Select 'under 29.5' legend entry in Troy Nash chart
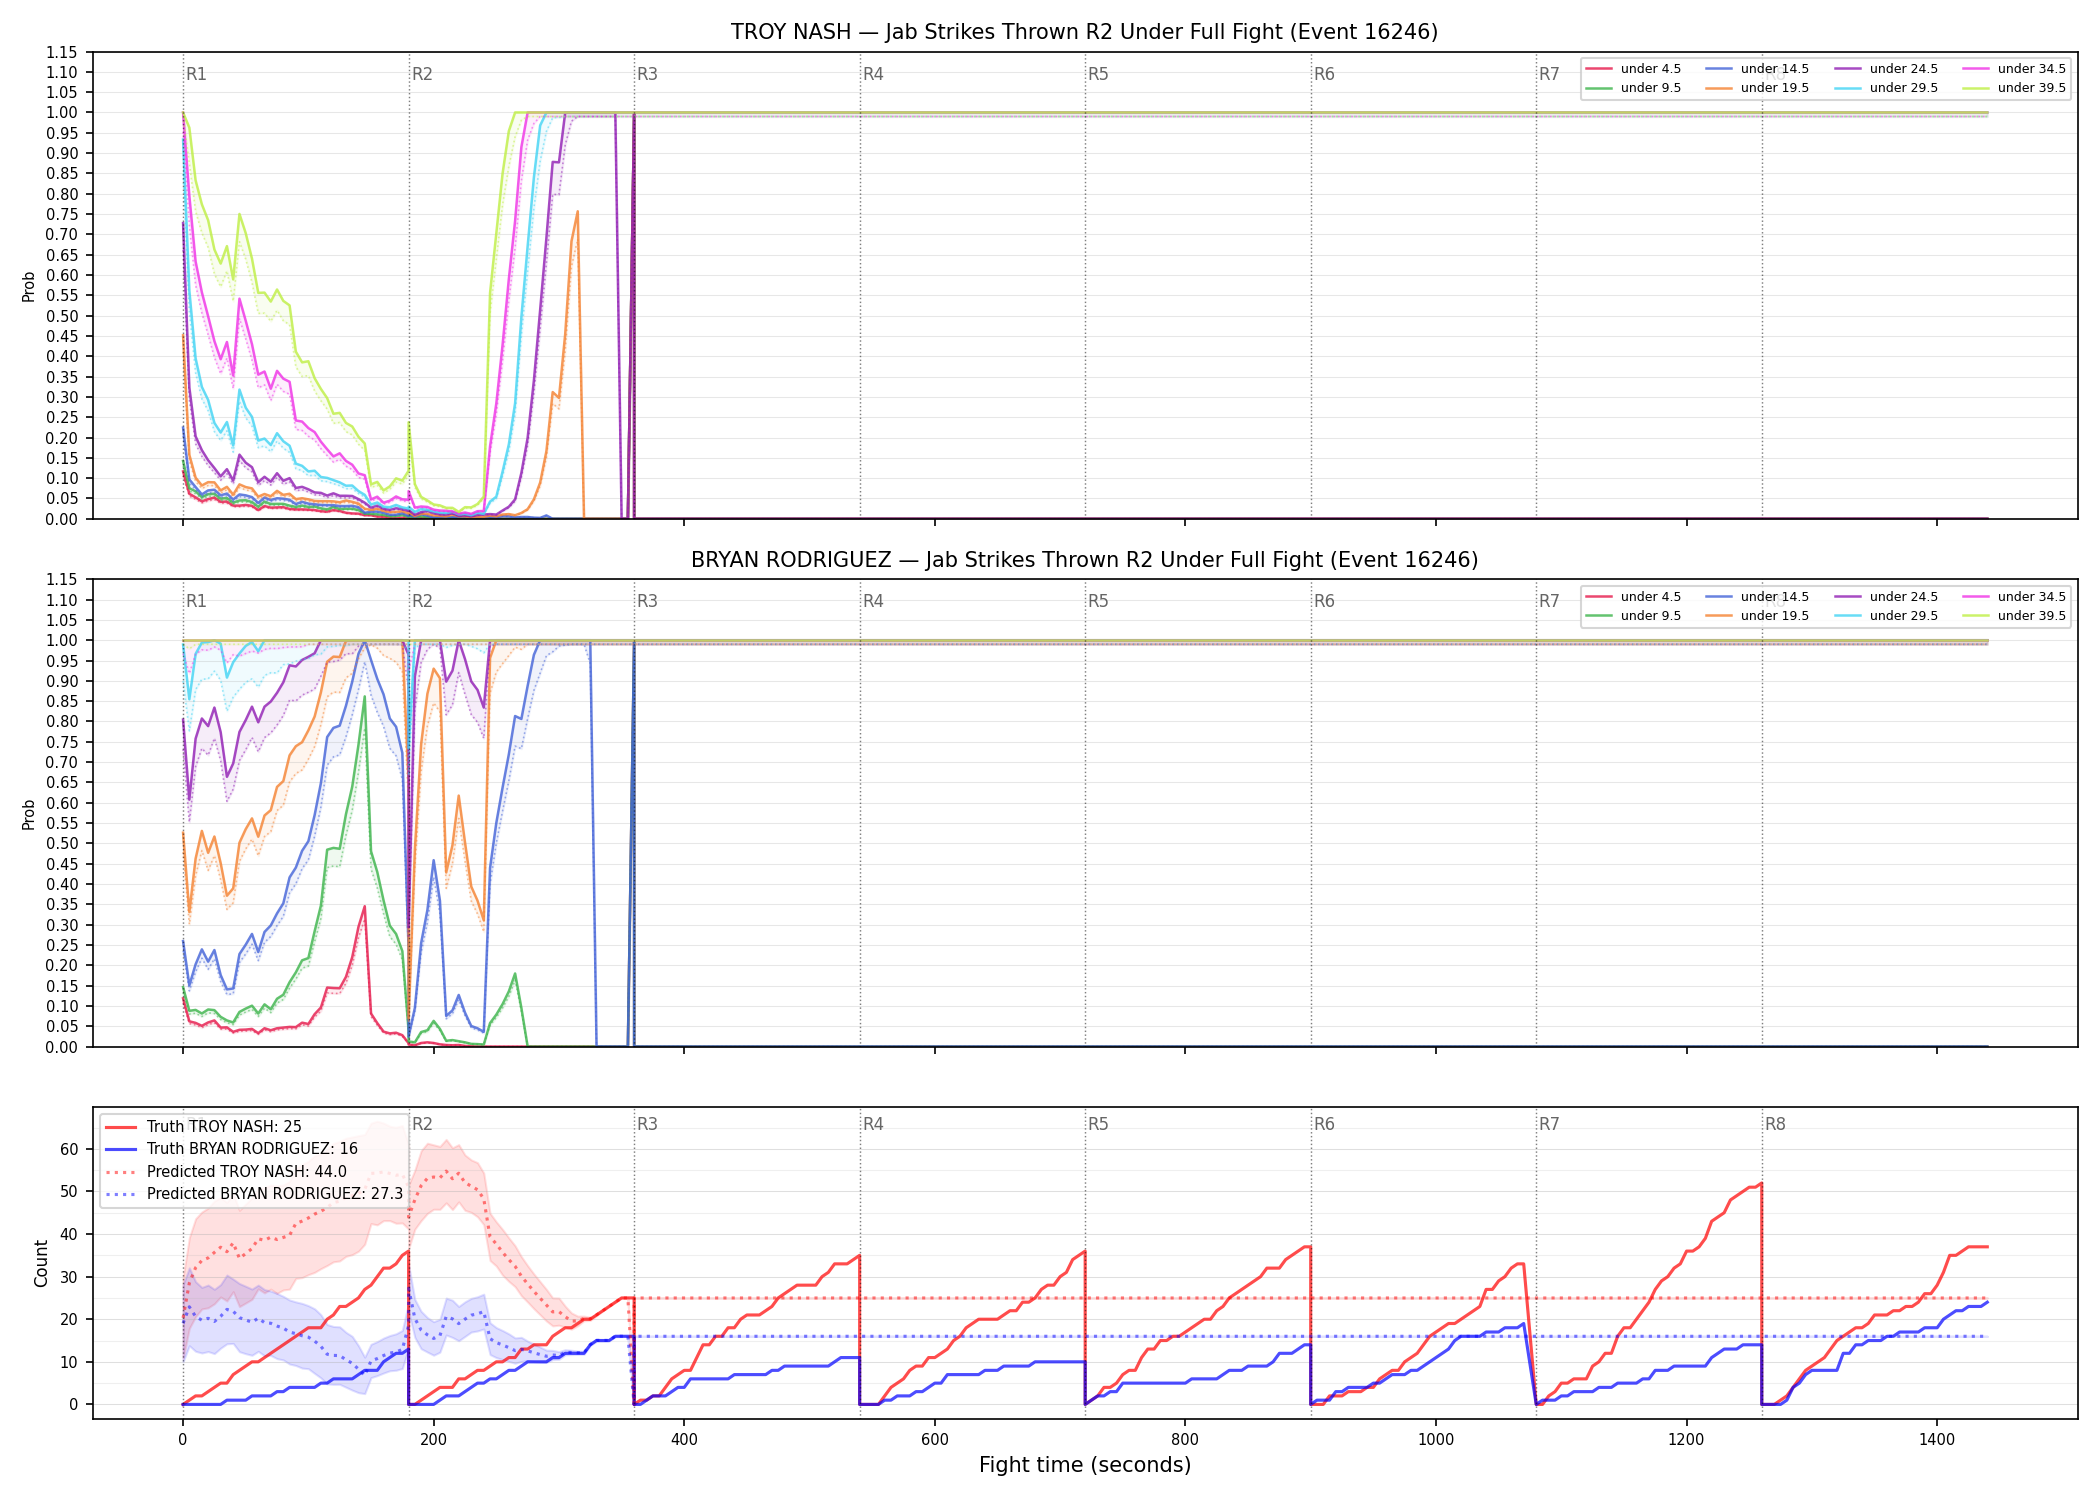 tap(1886, 88)
